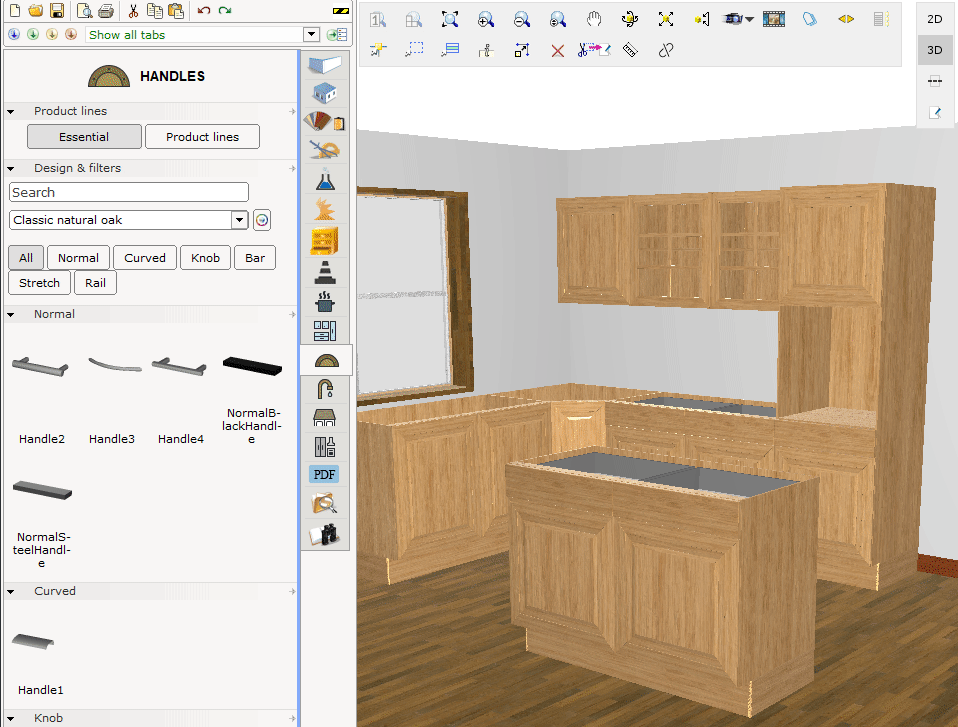Open the cabinets layout sidebar tab
Image resolution: width=958 pixels, height=727 pixels.
(x=325, y=331)
